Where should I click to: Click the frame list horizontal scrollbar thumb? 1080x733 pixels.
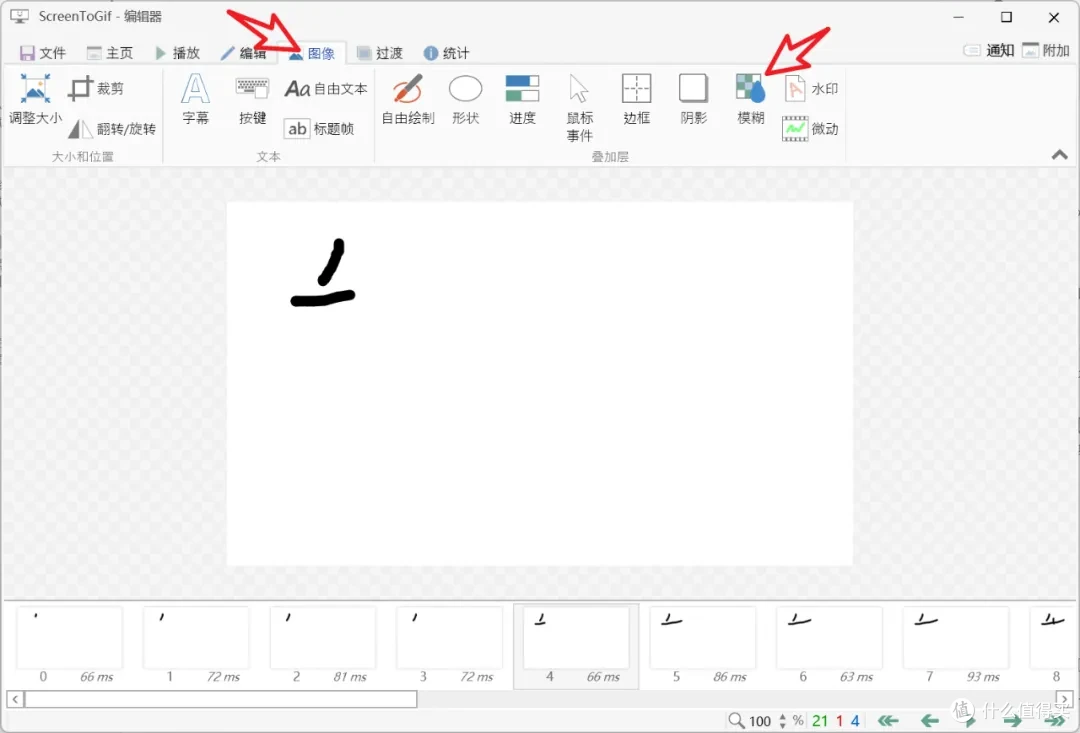tap(221, 699)
